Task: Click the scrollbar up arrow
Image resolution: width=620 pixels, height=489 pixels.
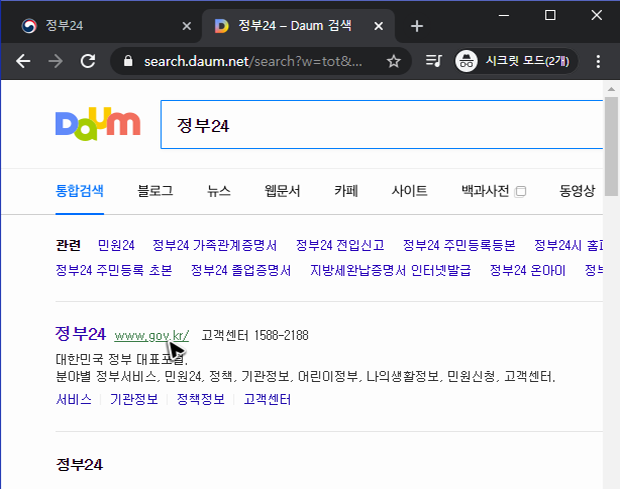Action: (x=611, y=89)
